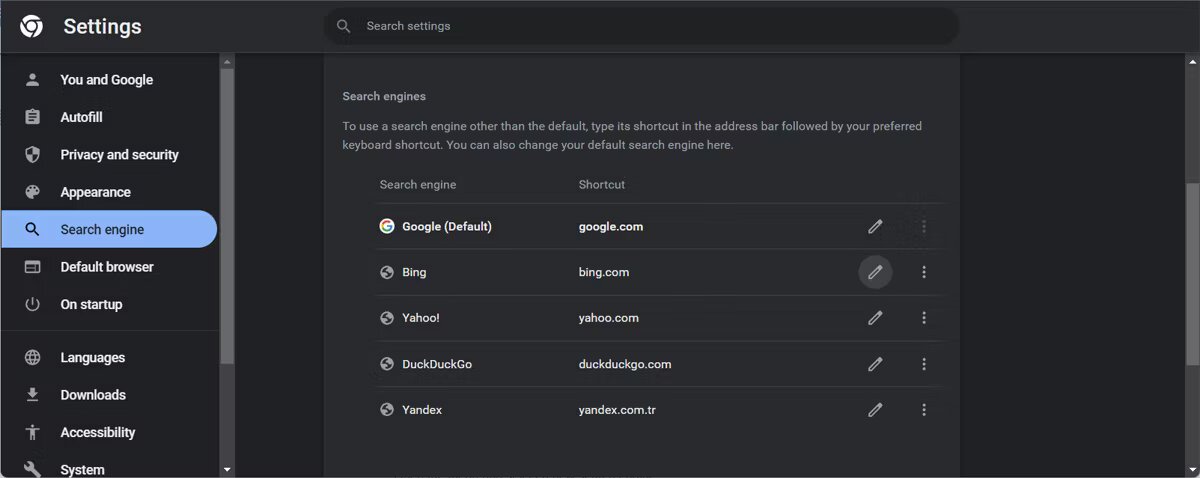1200x478 pixels.
Task: Click the Search engine column header
Action: coord(418,185)
